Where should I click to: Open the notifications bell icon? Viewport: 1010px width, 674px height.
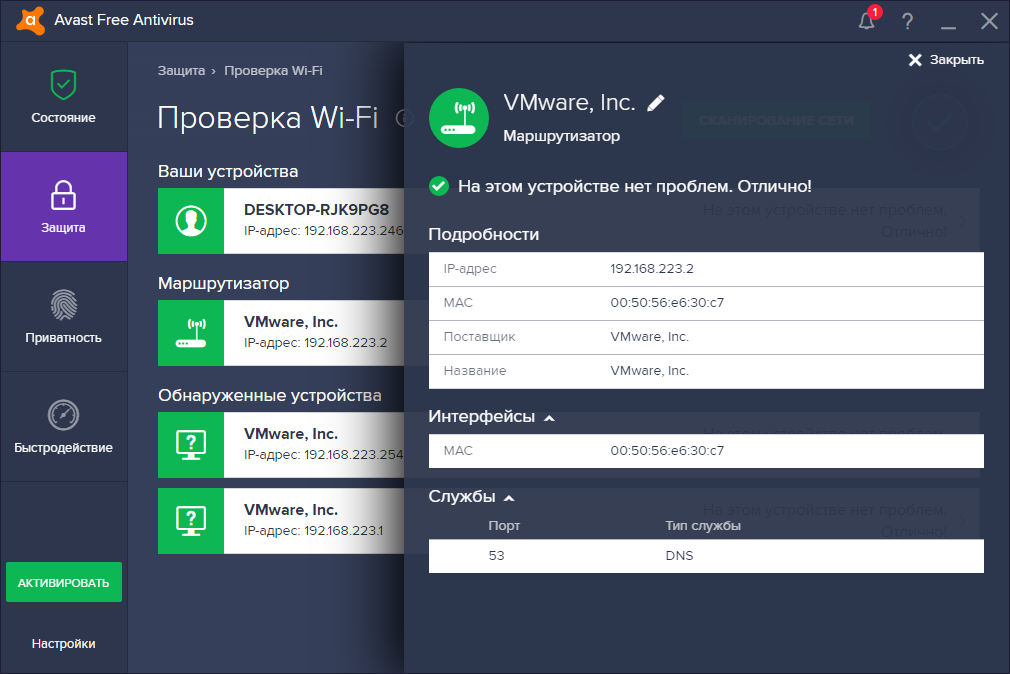[x=866, y=20]
